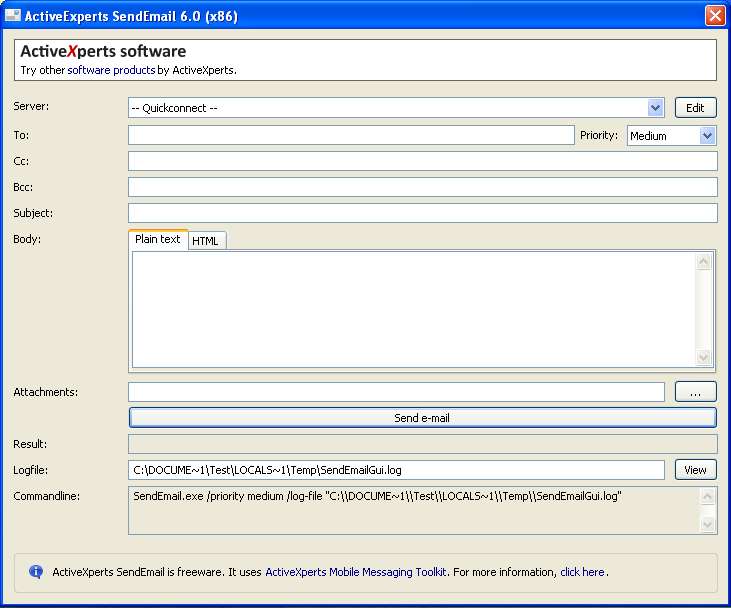The image size is (731, 608).
Task: Click the Send e-mail button
Action: point(422,418)
